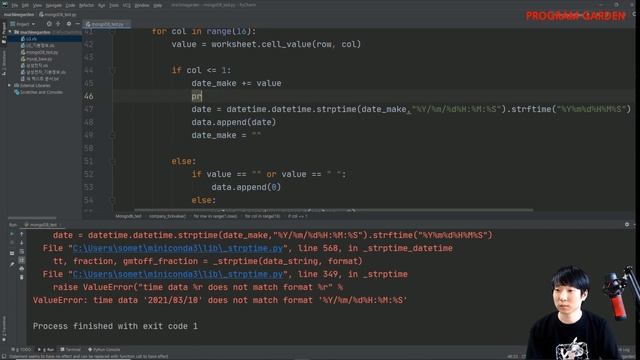640x360 pixels.
Task: Click the mongoDB_test breadcrumb in editor footer
Action: coord(128,216)
